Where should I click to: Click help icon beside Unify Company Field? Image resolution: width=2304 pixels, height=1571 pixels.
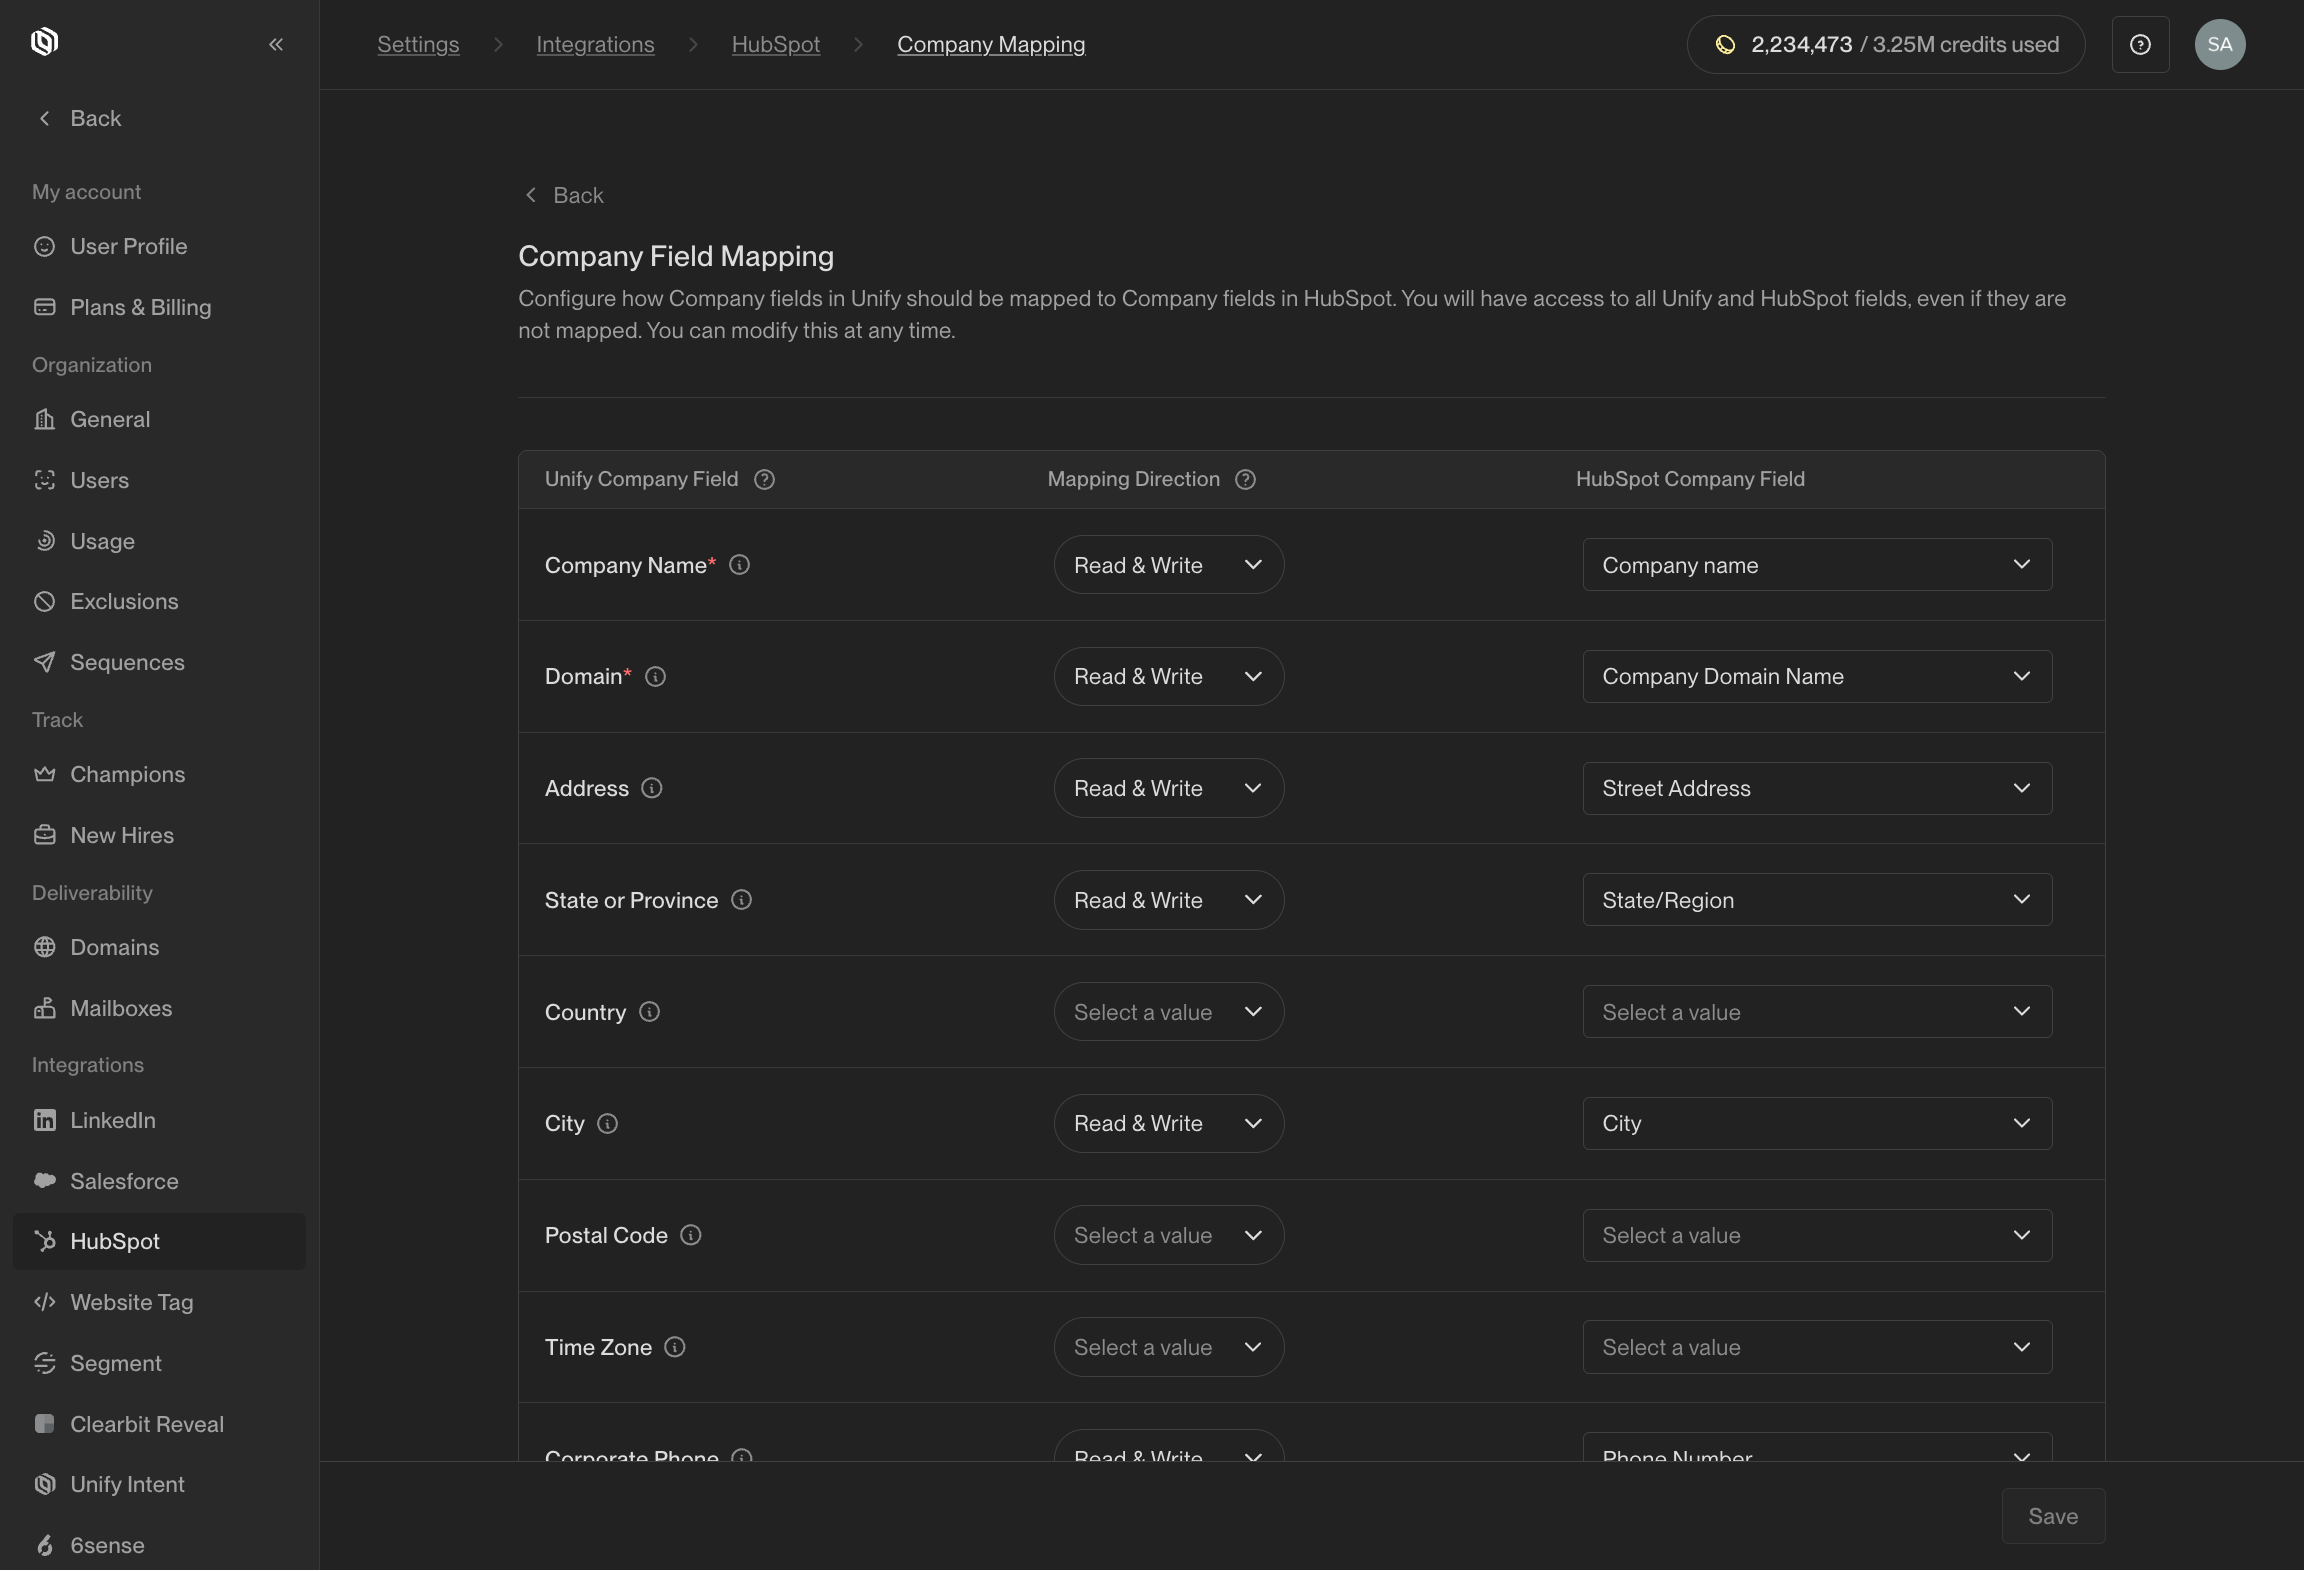click(x=764, y=479)
